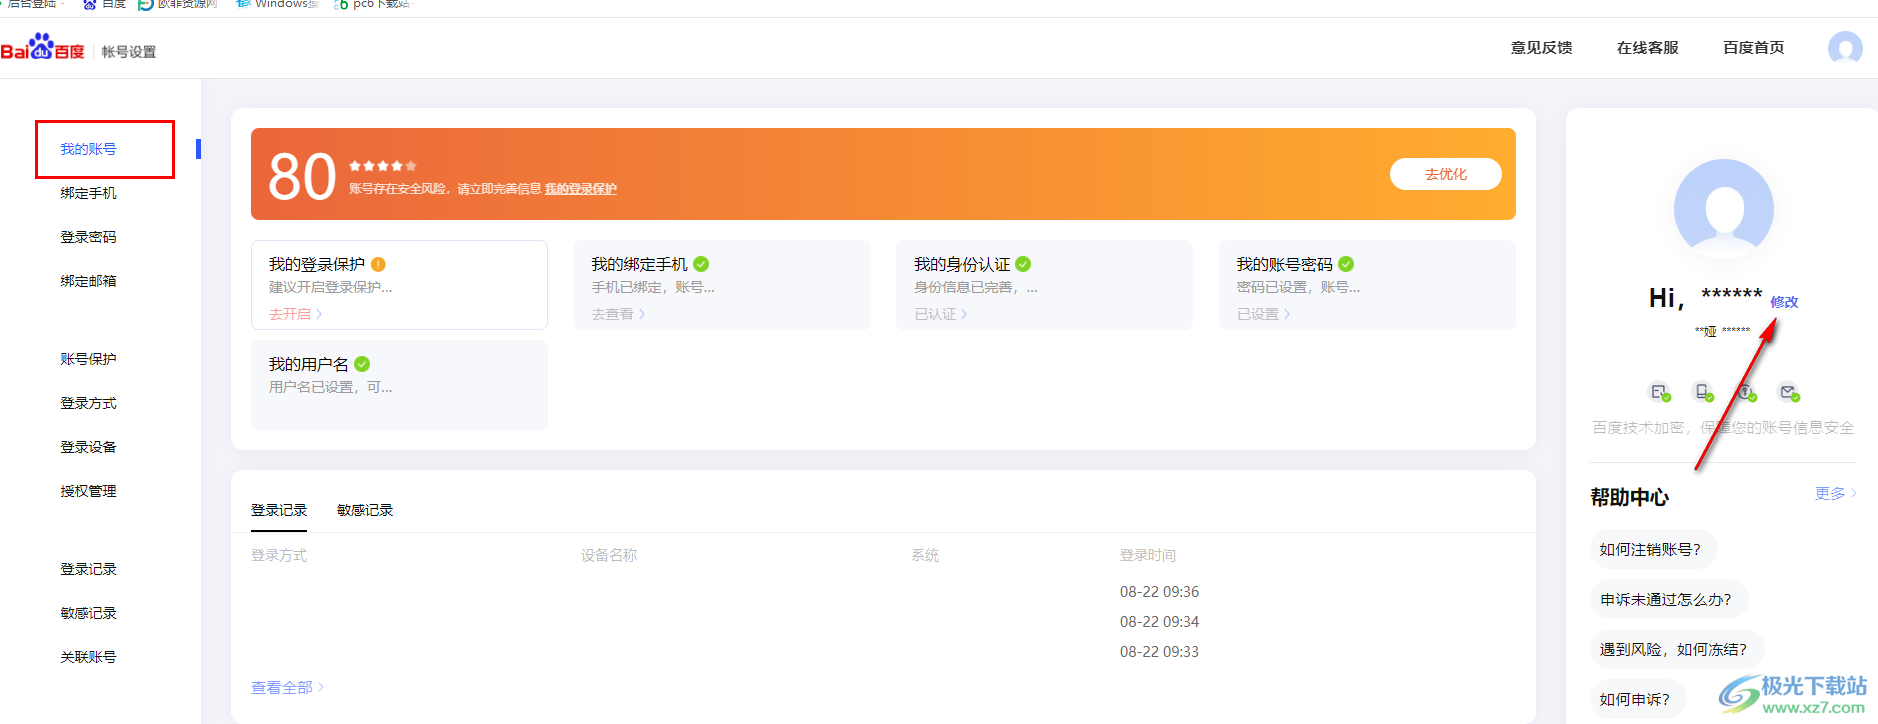The width and height of the screenshot is (1878, 724).
Task: Click green check icon beside 我的账号密码
Action: point(1346,264)
